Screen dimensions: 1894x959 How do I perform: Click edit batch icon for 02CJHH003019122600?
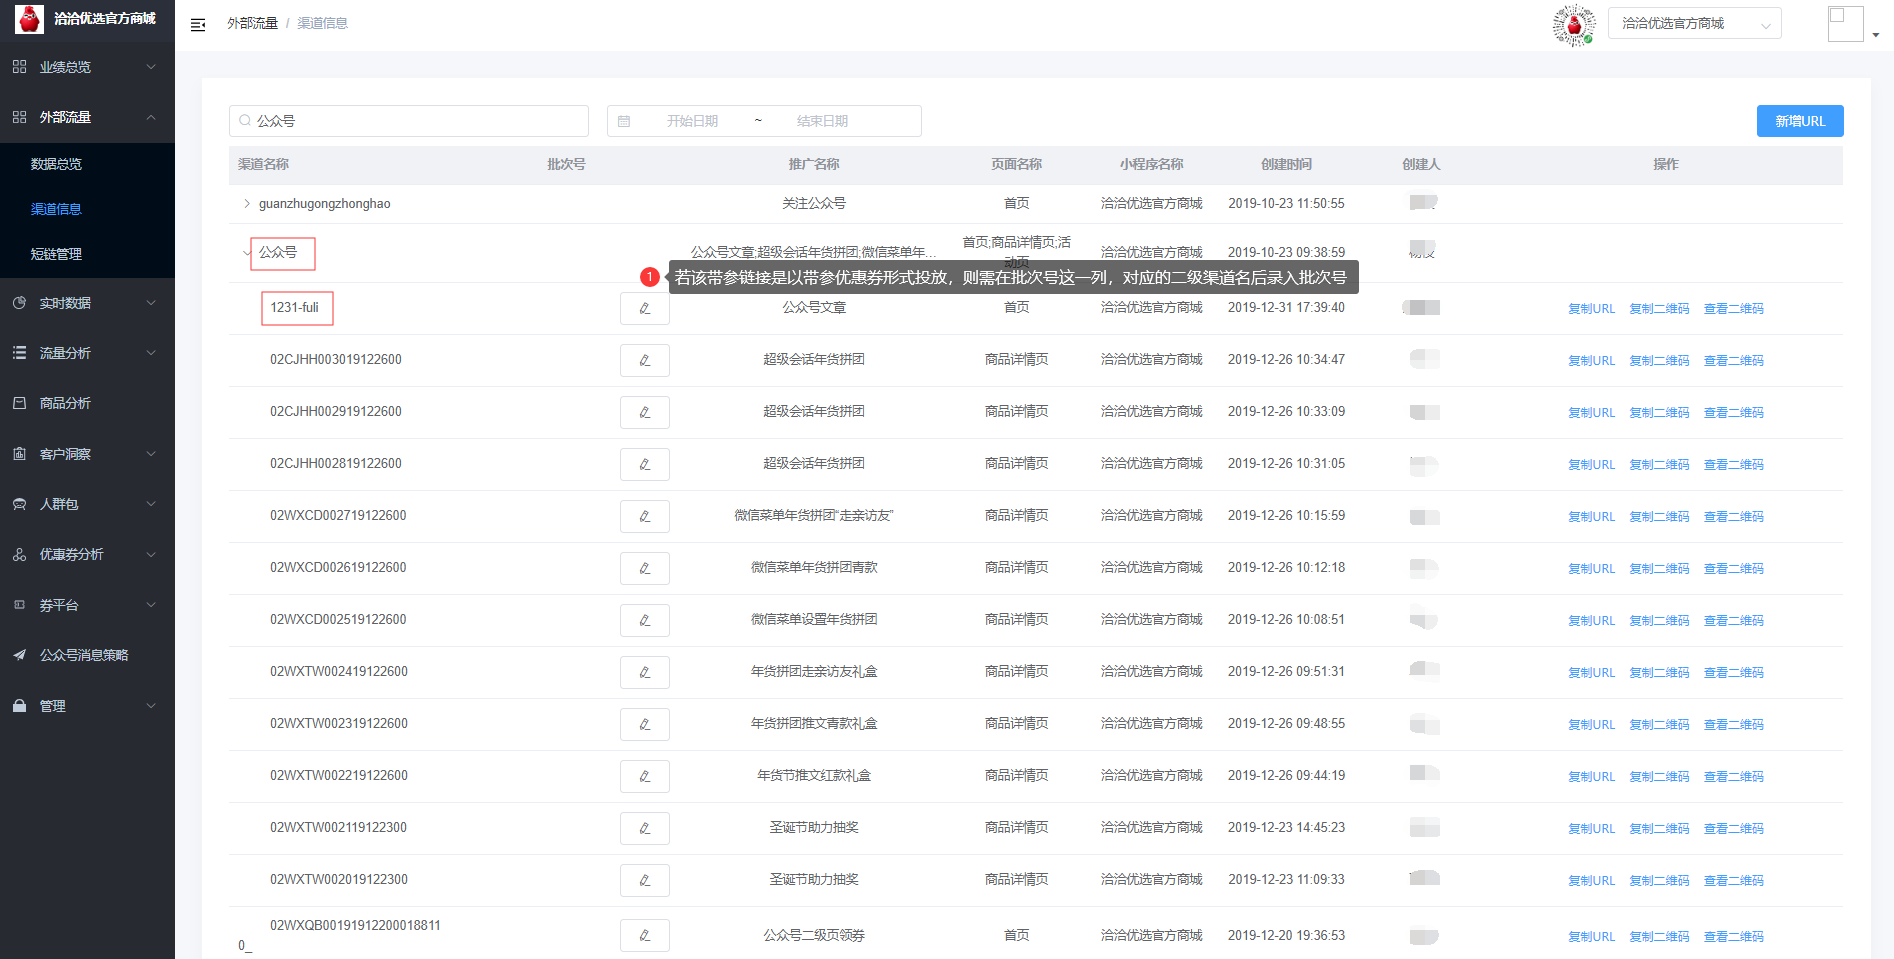pyautogui.click(x=644, y=360)
